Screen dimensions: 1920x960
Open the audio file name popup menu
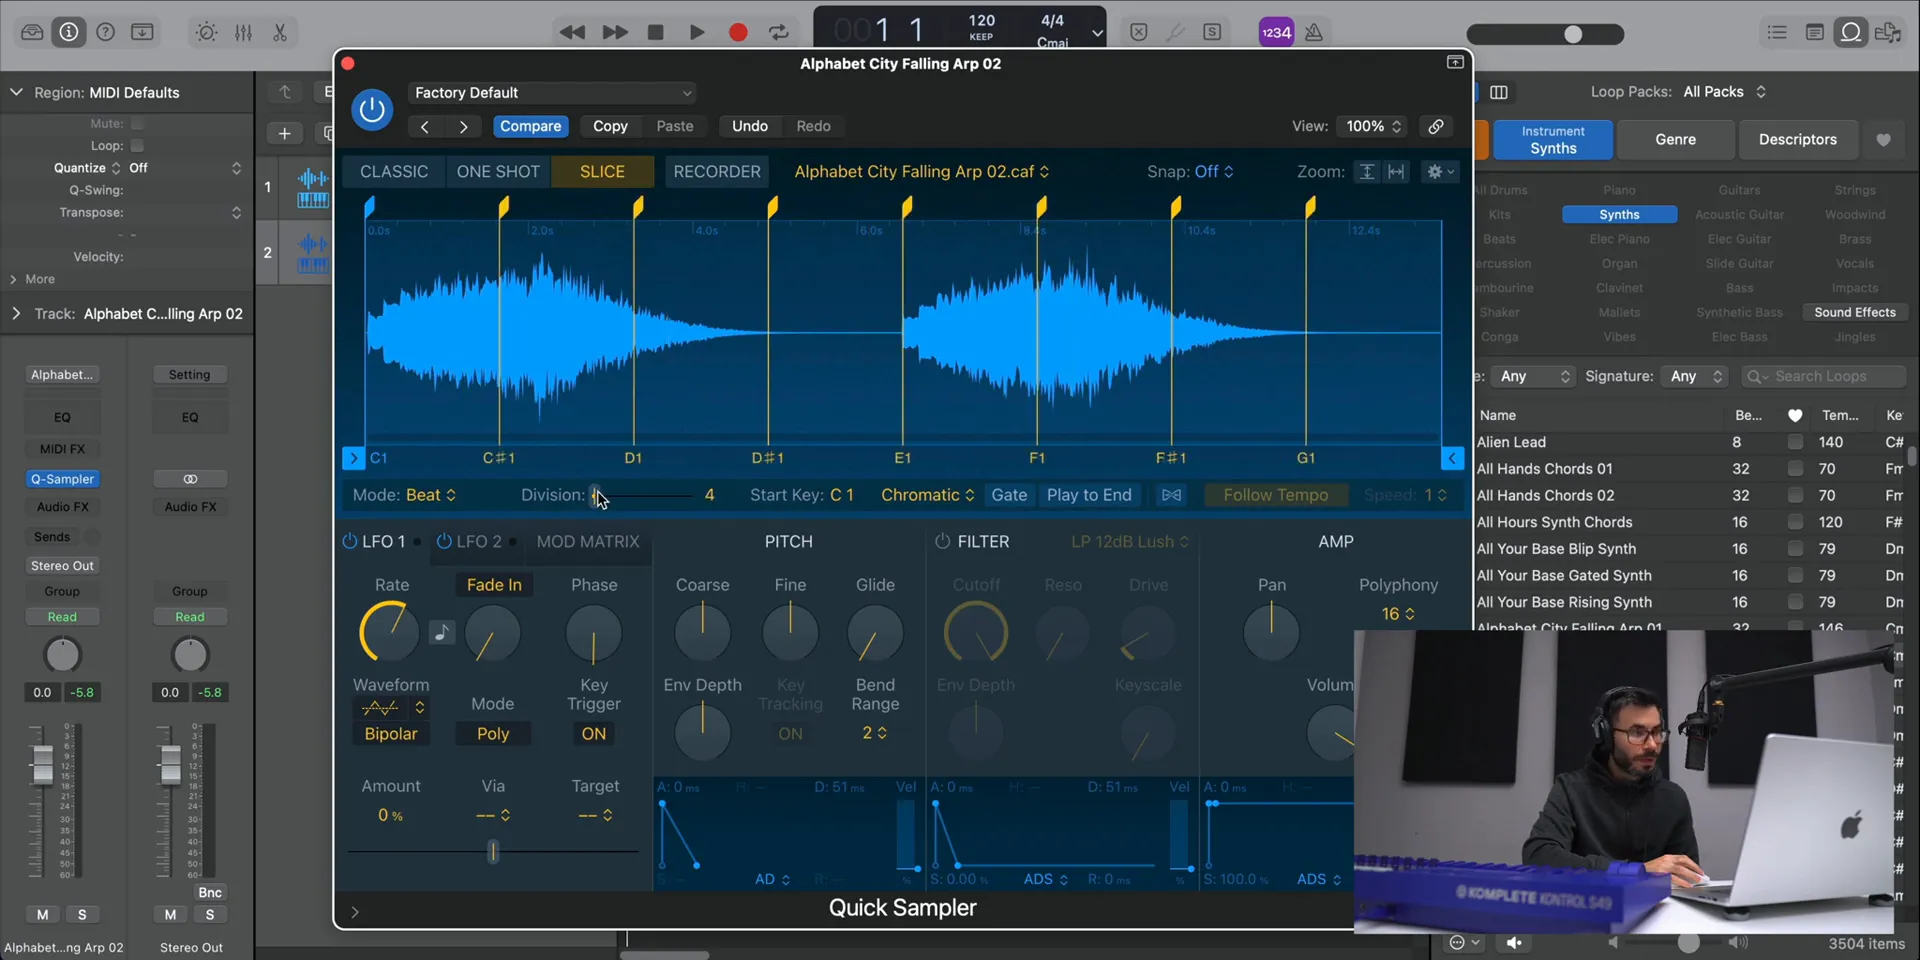click(921, 171)
